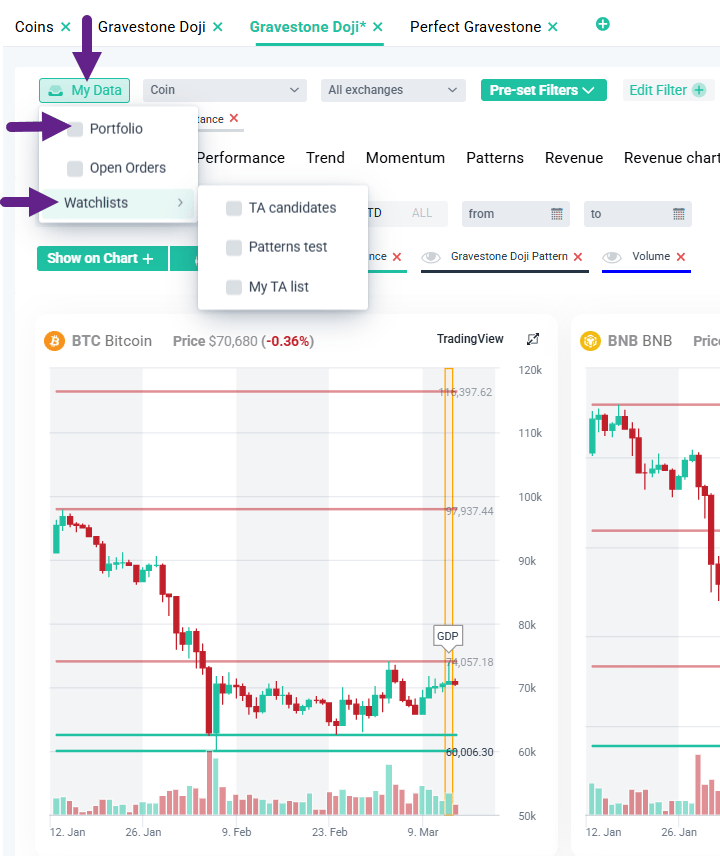Open the All exchanges dropdown
This screenshot has width=720, height=856.
click(392, 90)
